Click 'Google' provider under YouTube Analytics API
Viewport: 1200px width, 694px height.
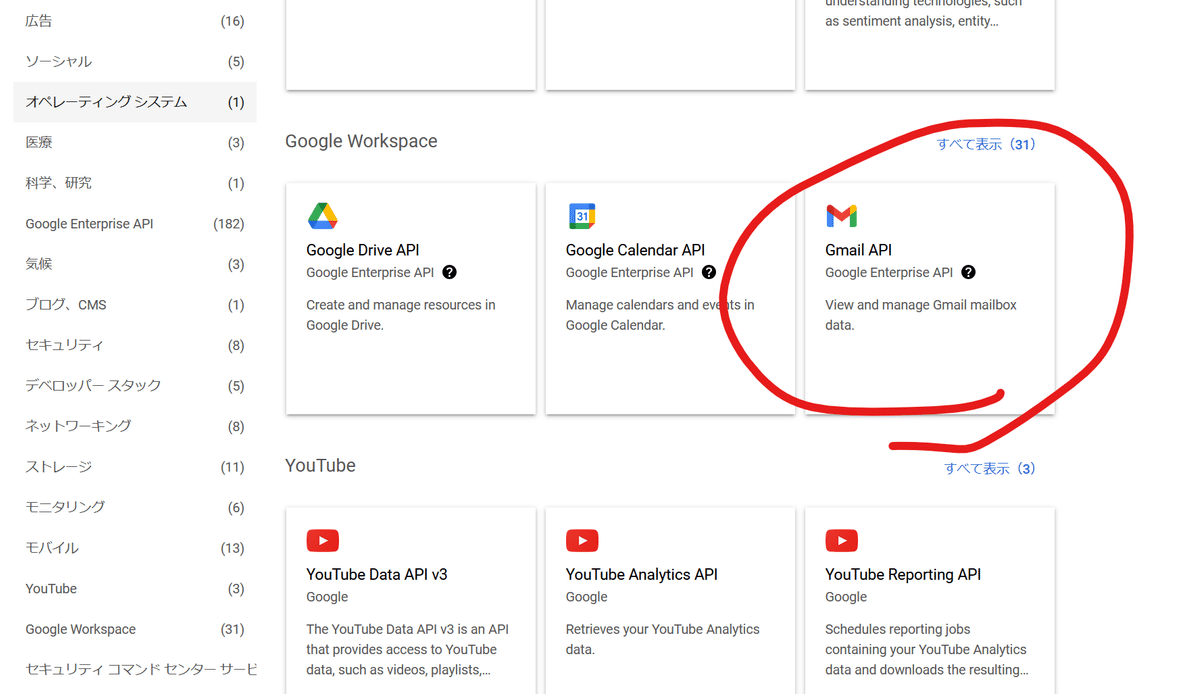click(x=587, y=597)
